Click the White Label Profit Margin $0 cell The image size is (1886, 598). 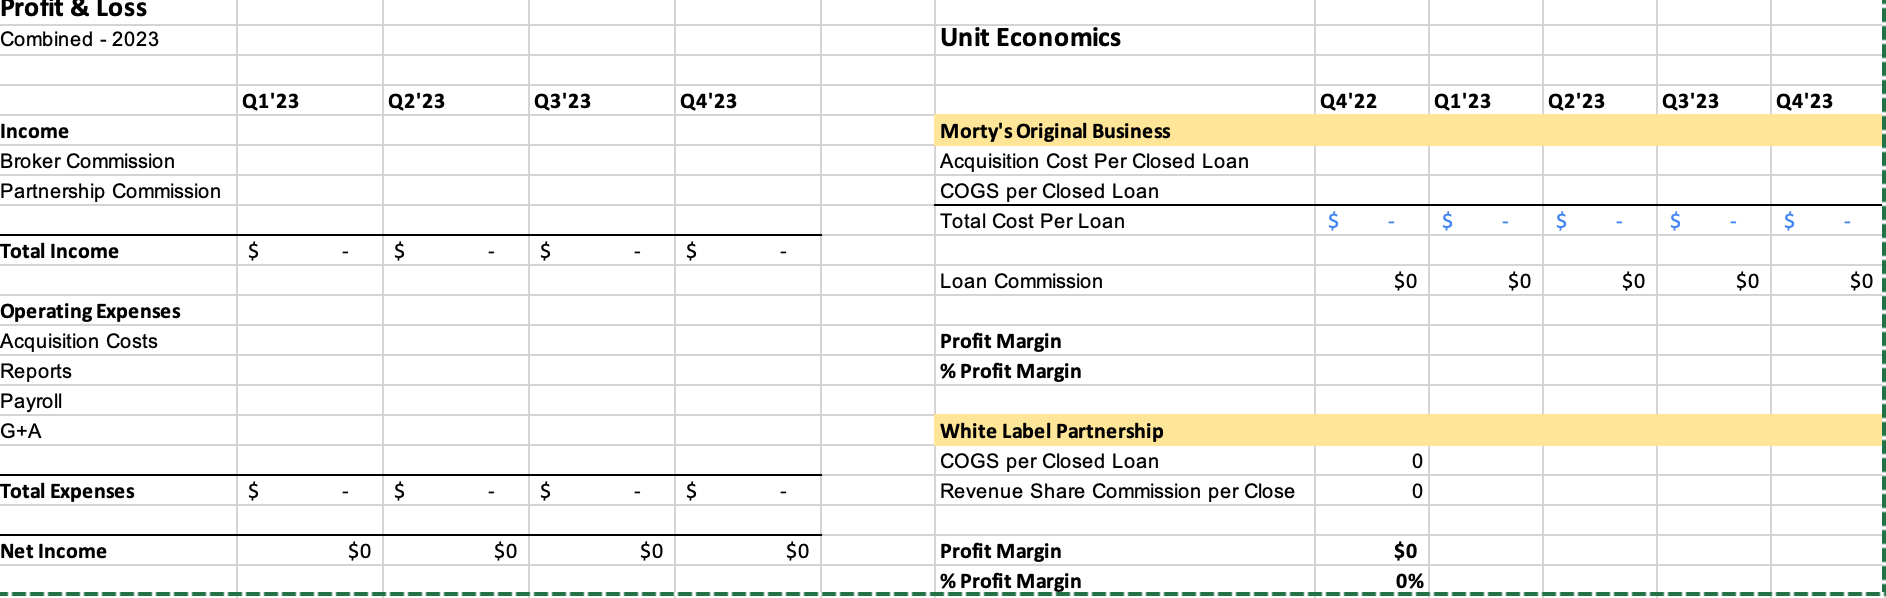(x=1372, y=551)
